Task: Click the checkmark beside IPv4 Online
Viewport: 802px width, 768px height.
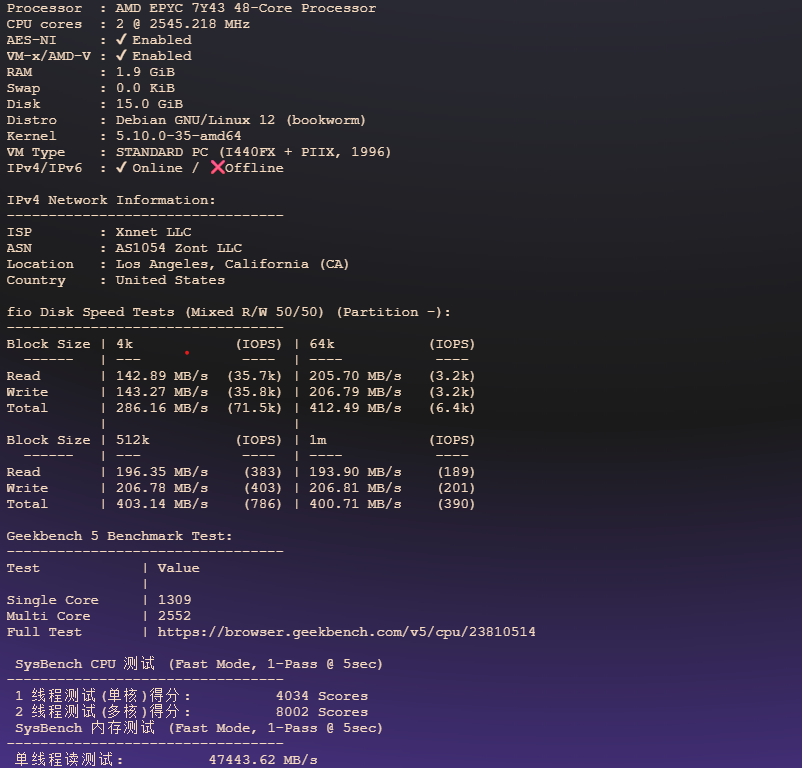Action: pyautogui.click(x=121, y=168)
